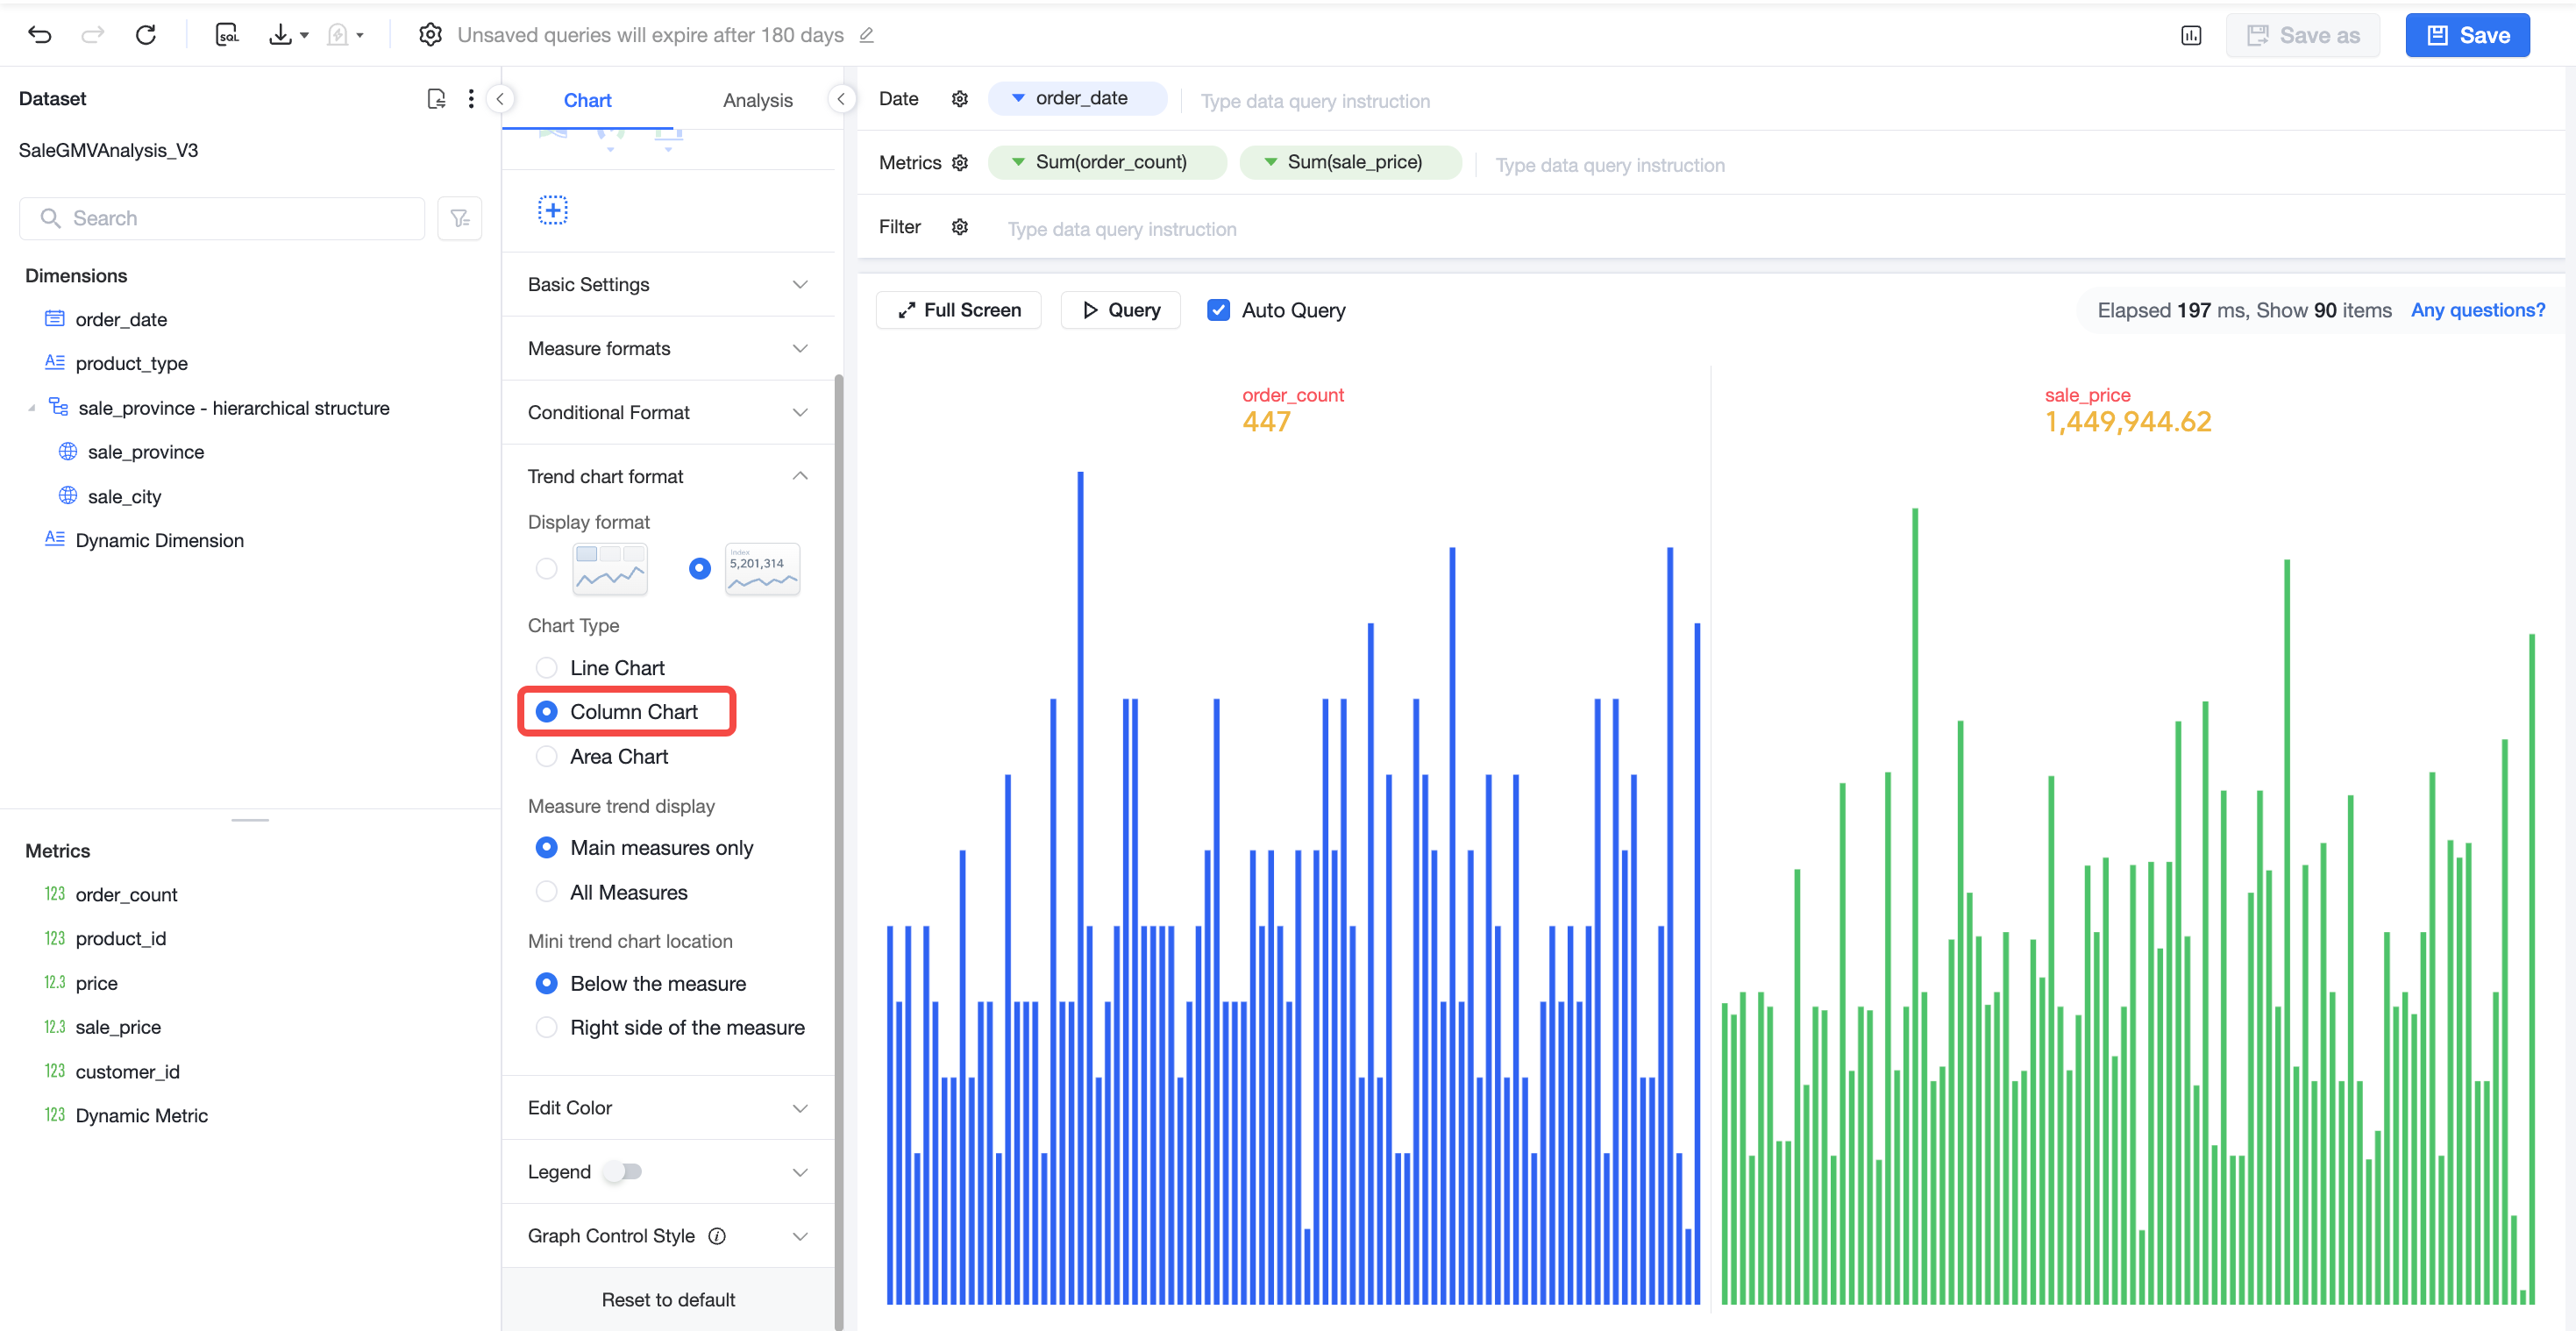2576x1331 pixels.
Task: Click the Reset to default button
Action: point(668,1299)
